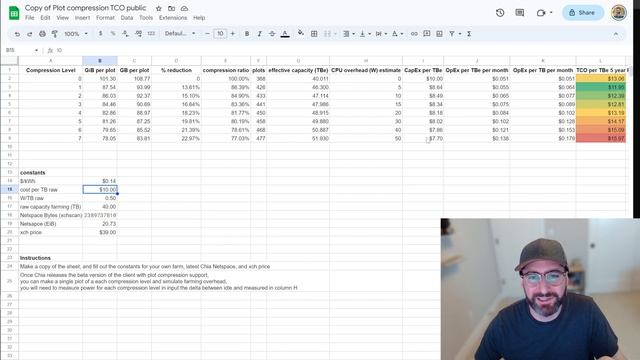
Task: Open the comments history icon
Action: 520,13
